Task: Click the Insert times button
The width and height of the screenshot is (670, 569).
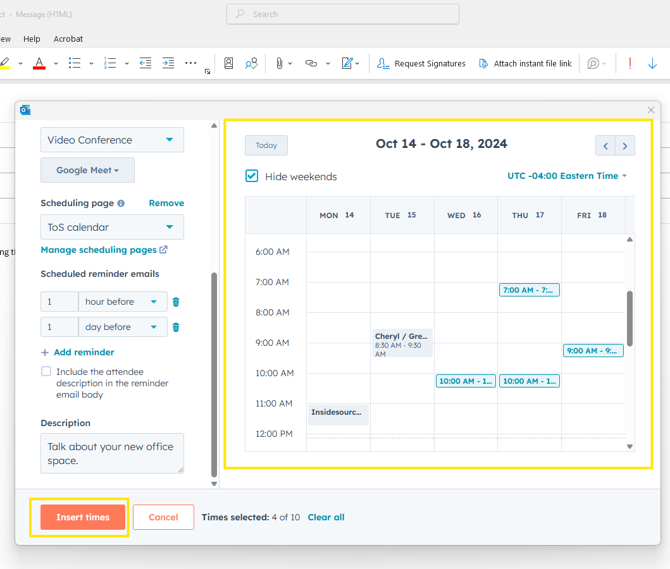Action: [x=83, y=517]
